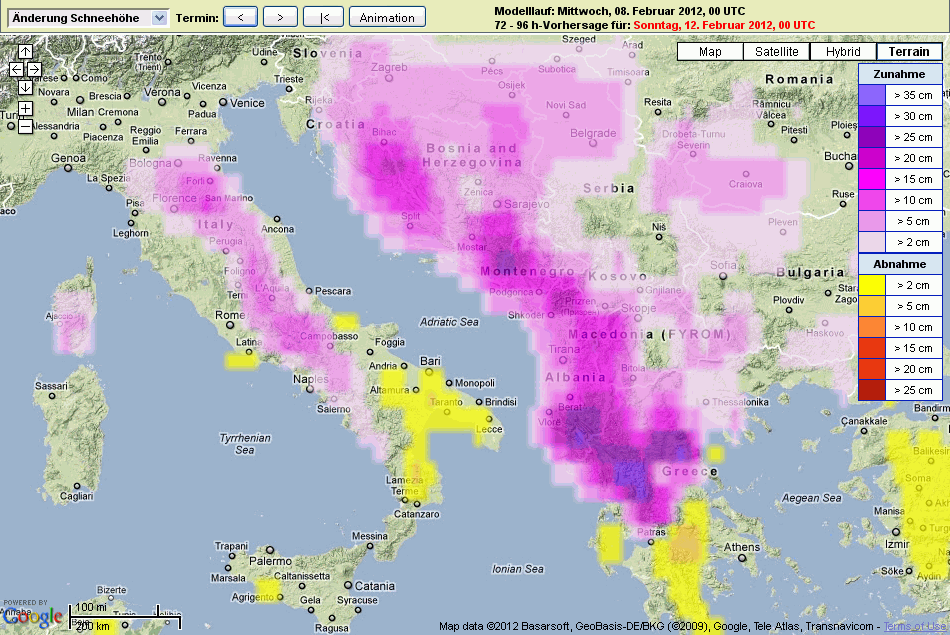
Task: Open the Änderung Schneehöhe dropdown
Action: point(159,18)
